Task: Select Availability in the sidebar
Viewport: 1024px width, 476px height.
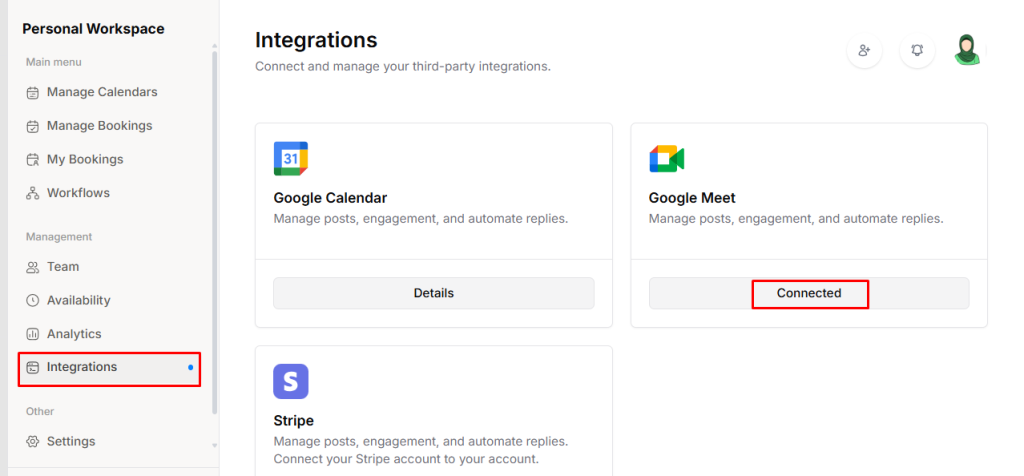Action: [78, 300]
